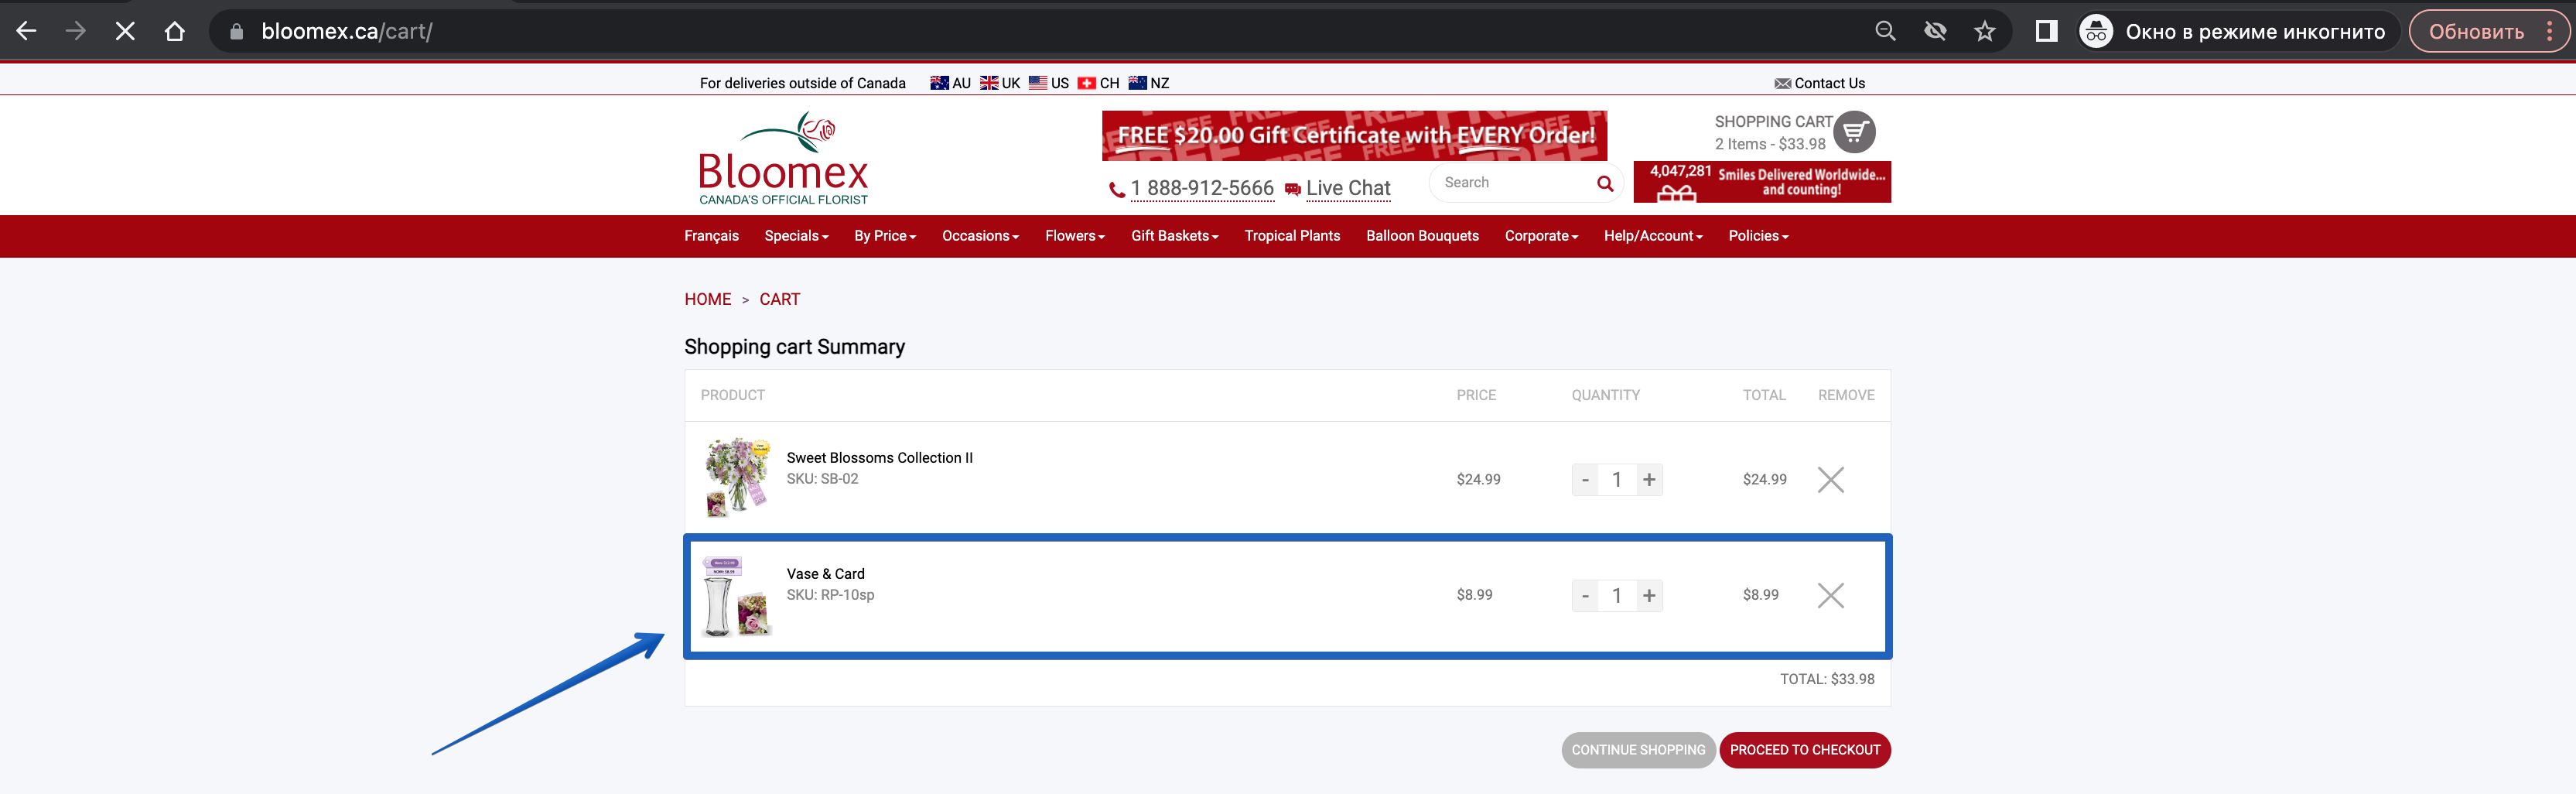Click the TOTAL: $33.98 text
This screenshot has height=794, width=2576.
1827,679
